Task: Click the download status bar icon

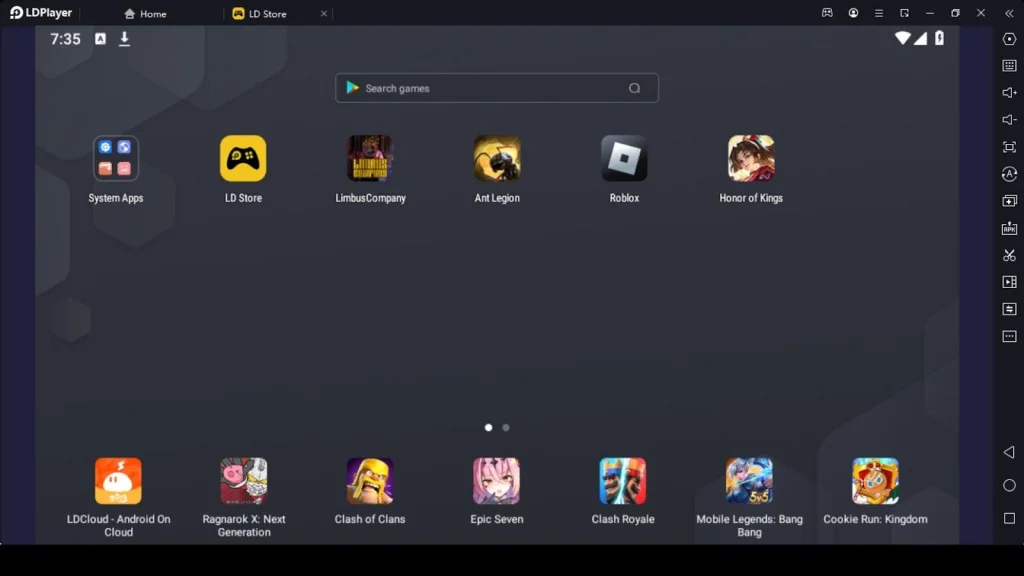Action: [124, 39]
